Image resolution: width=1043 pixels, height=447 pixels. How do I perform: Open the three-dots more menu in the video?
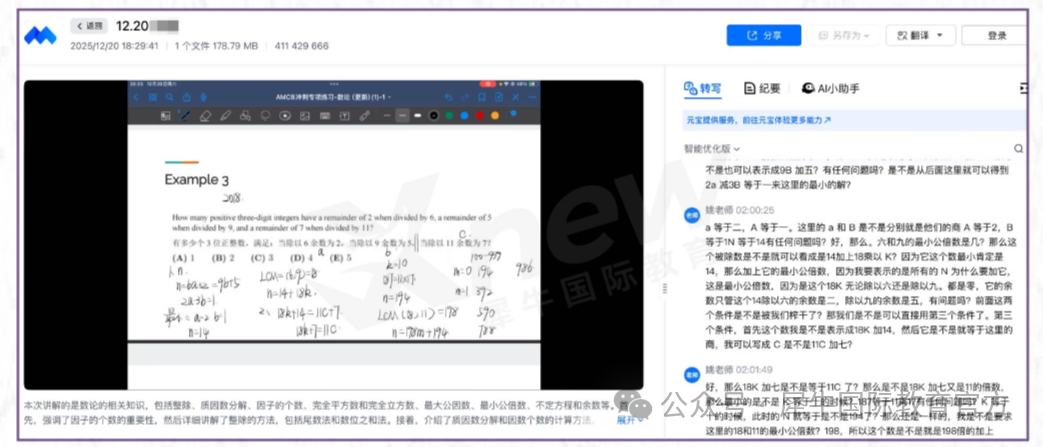(x=532, y=97)
